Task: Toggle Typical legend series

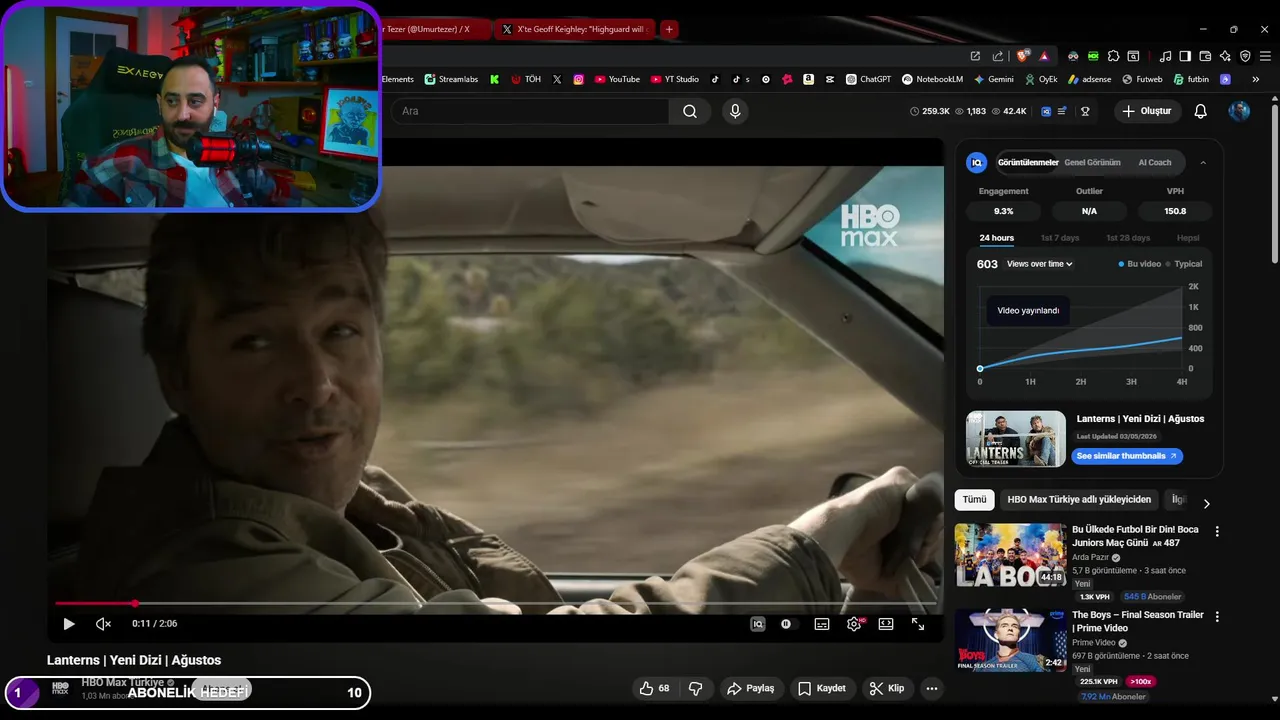Action: click(1184, 264)
